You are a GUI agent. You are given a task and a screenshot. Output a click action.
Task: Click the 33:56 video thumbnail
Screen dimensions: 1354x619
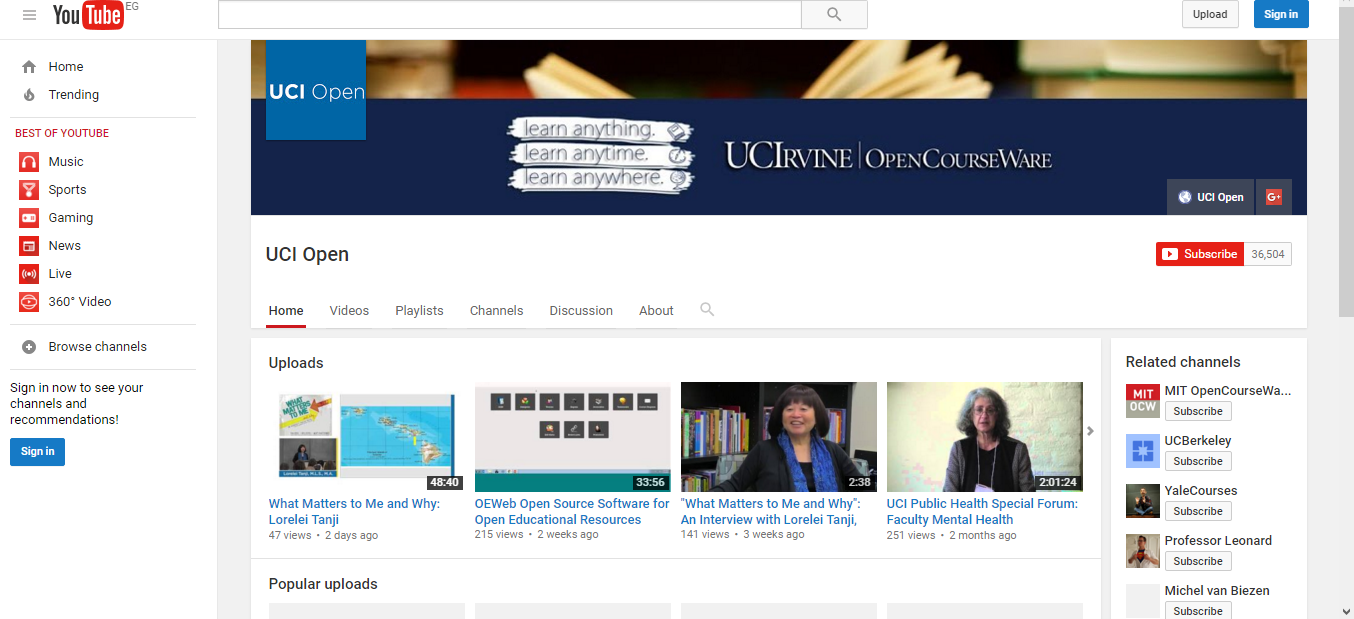[572, 437]
